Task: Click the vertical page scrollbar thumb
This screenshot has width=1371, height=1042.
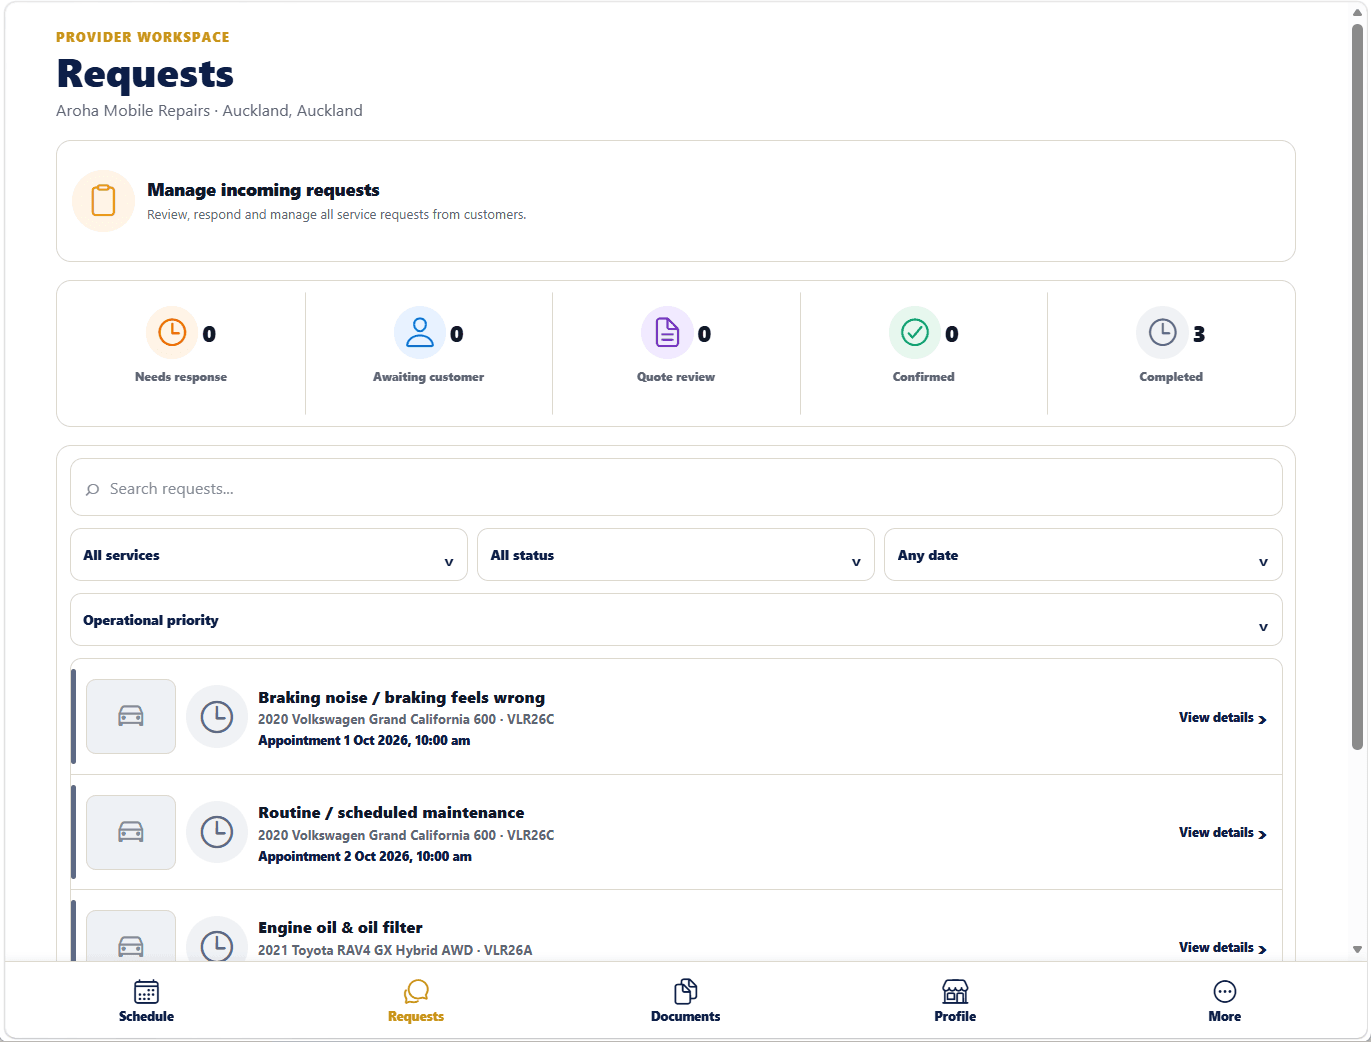Action: 1357,385
